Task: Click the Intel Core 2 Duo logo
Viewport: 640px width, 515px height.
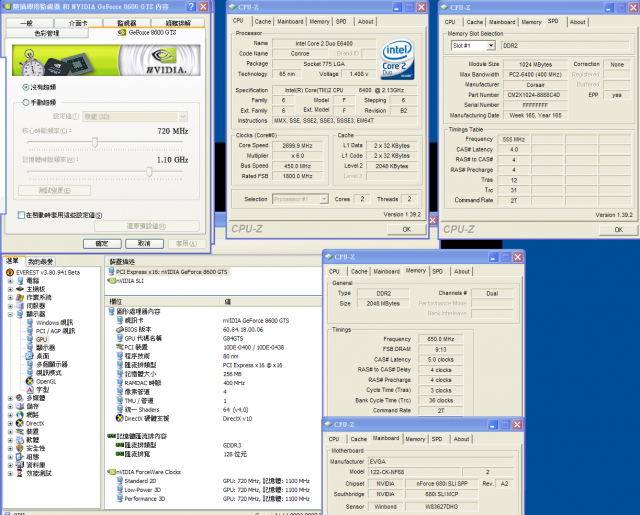Action: pos(398,60)
